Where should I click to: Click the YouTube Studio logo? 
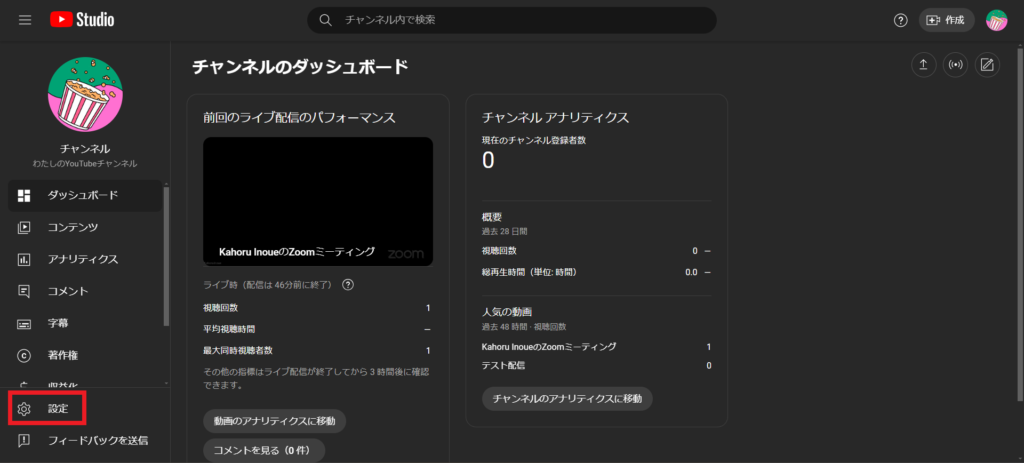coord(81,20)
